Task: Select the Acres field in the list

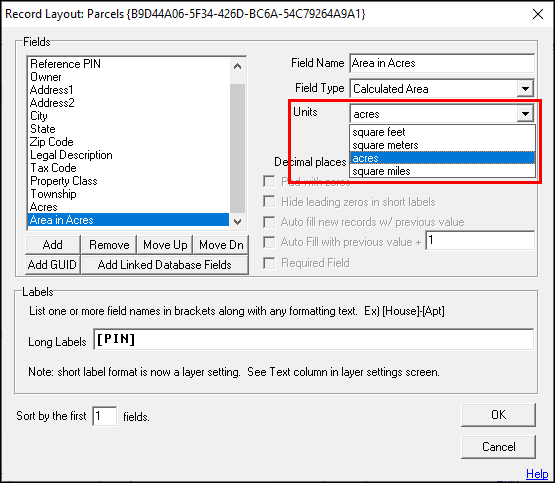Action: [x=129, y=207]
